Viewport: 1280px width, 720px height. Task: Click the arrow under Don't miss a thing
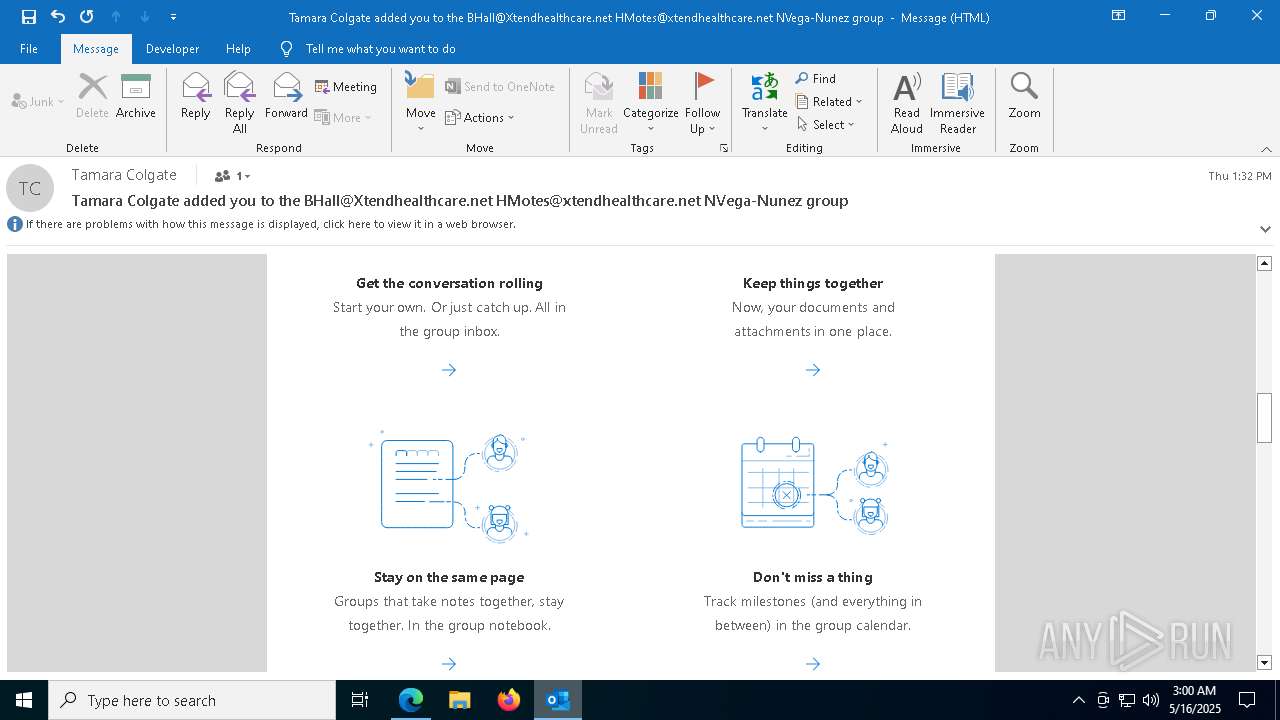pos(813,664)
